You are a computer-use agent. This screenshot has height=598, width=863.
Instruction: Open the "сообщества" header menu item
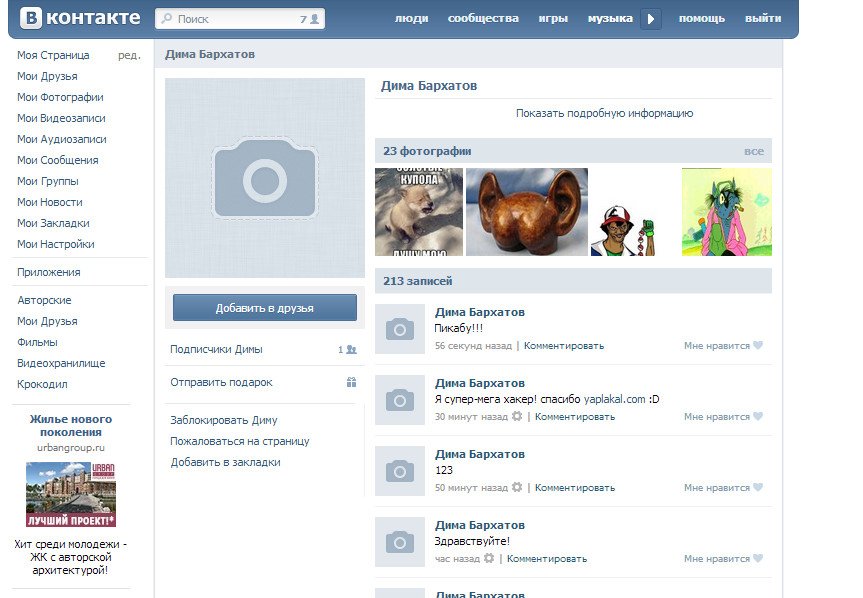pos(483,19)
